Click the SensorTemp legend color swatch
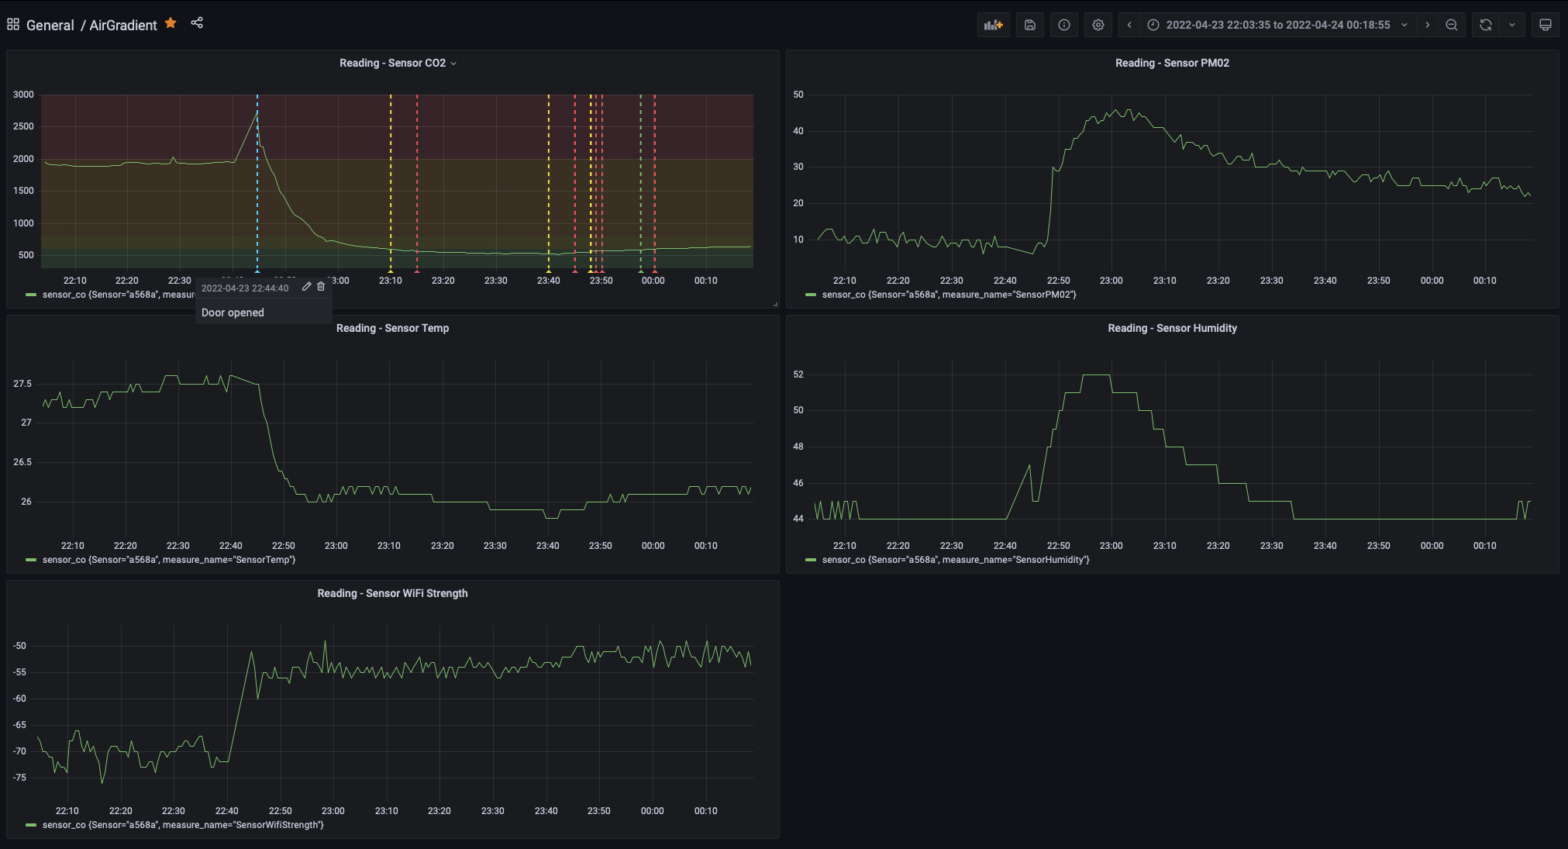The height and width of the screenshot is (849, 1568). tap(31, 560)
